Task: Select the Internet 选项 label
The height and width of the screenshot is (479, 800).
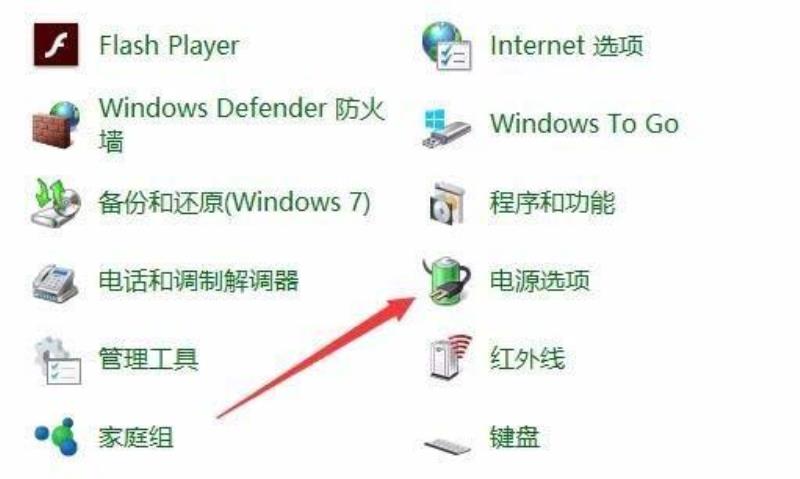Action: coord(566,46)
